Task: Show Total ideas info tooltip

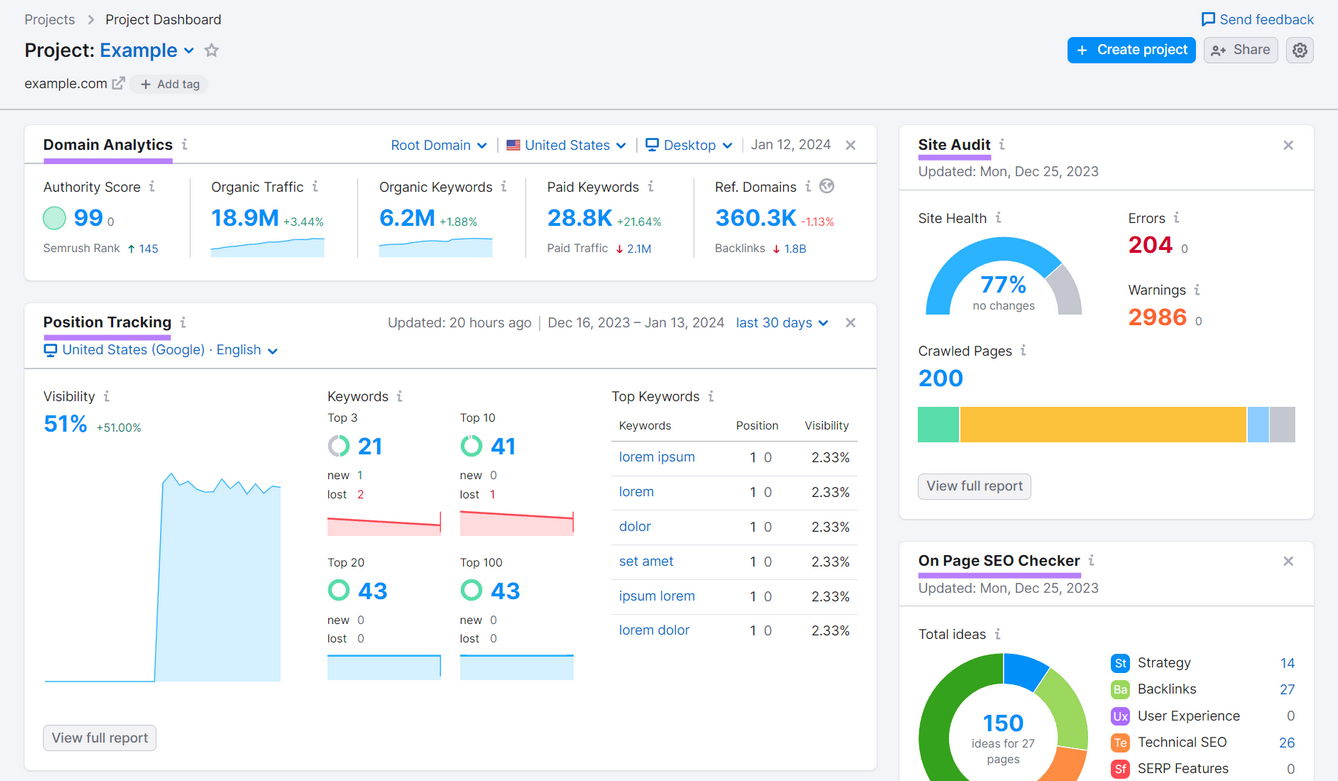Action: click(997, 634)
